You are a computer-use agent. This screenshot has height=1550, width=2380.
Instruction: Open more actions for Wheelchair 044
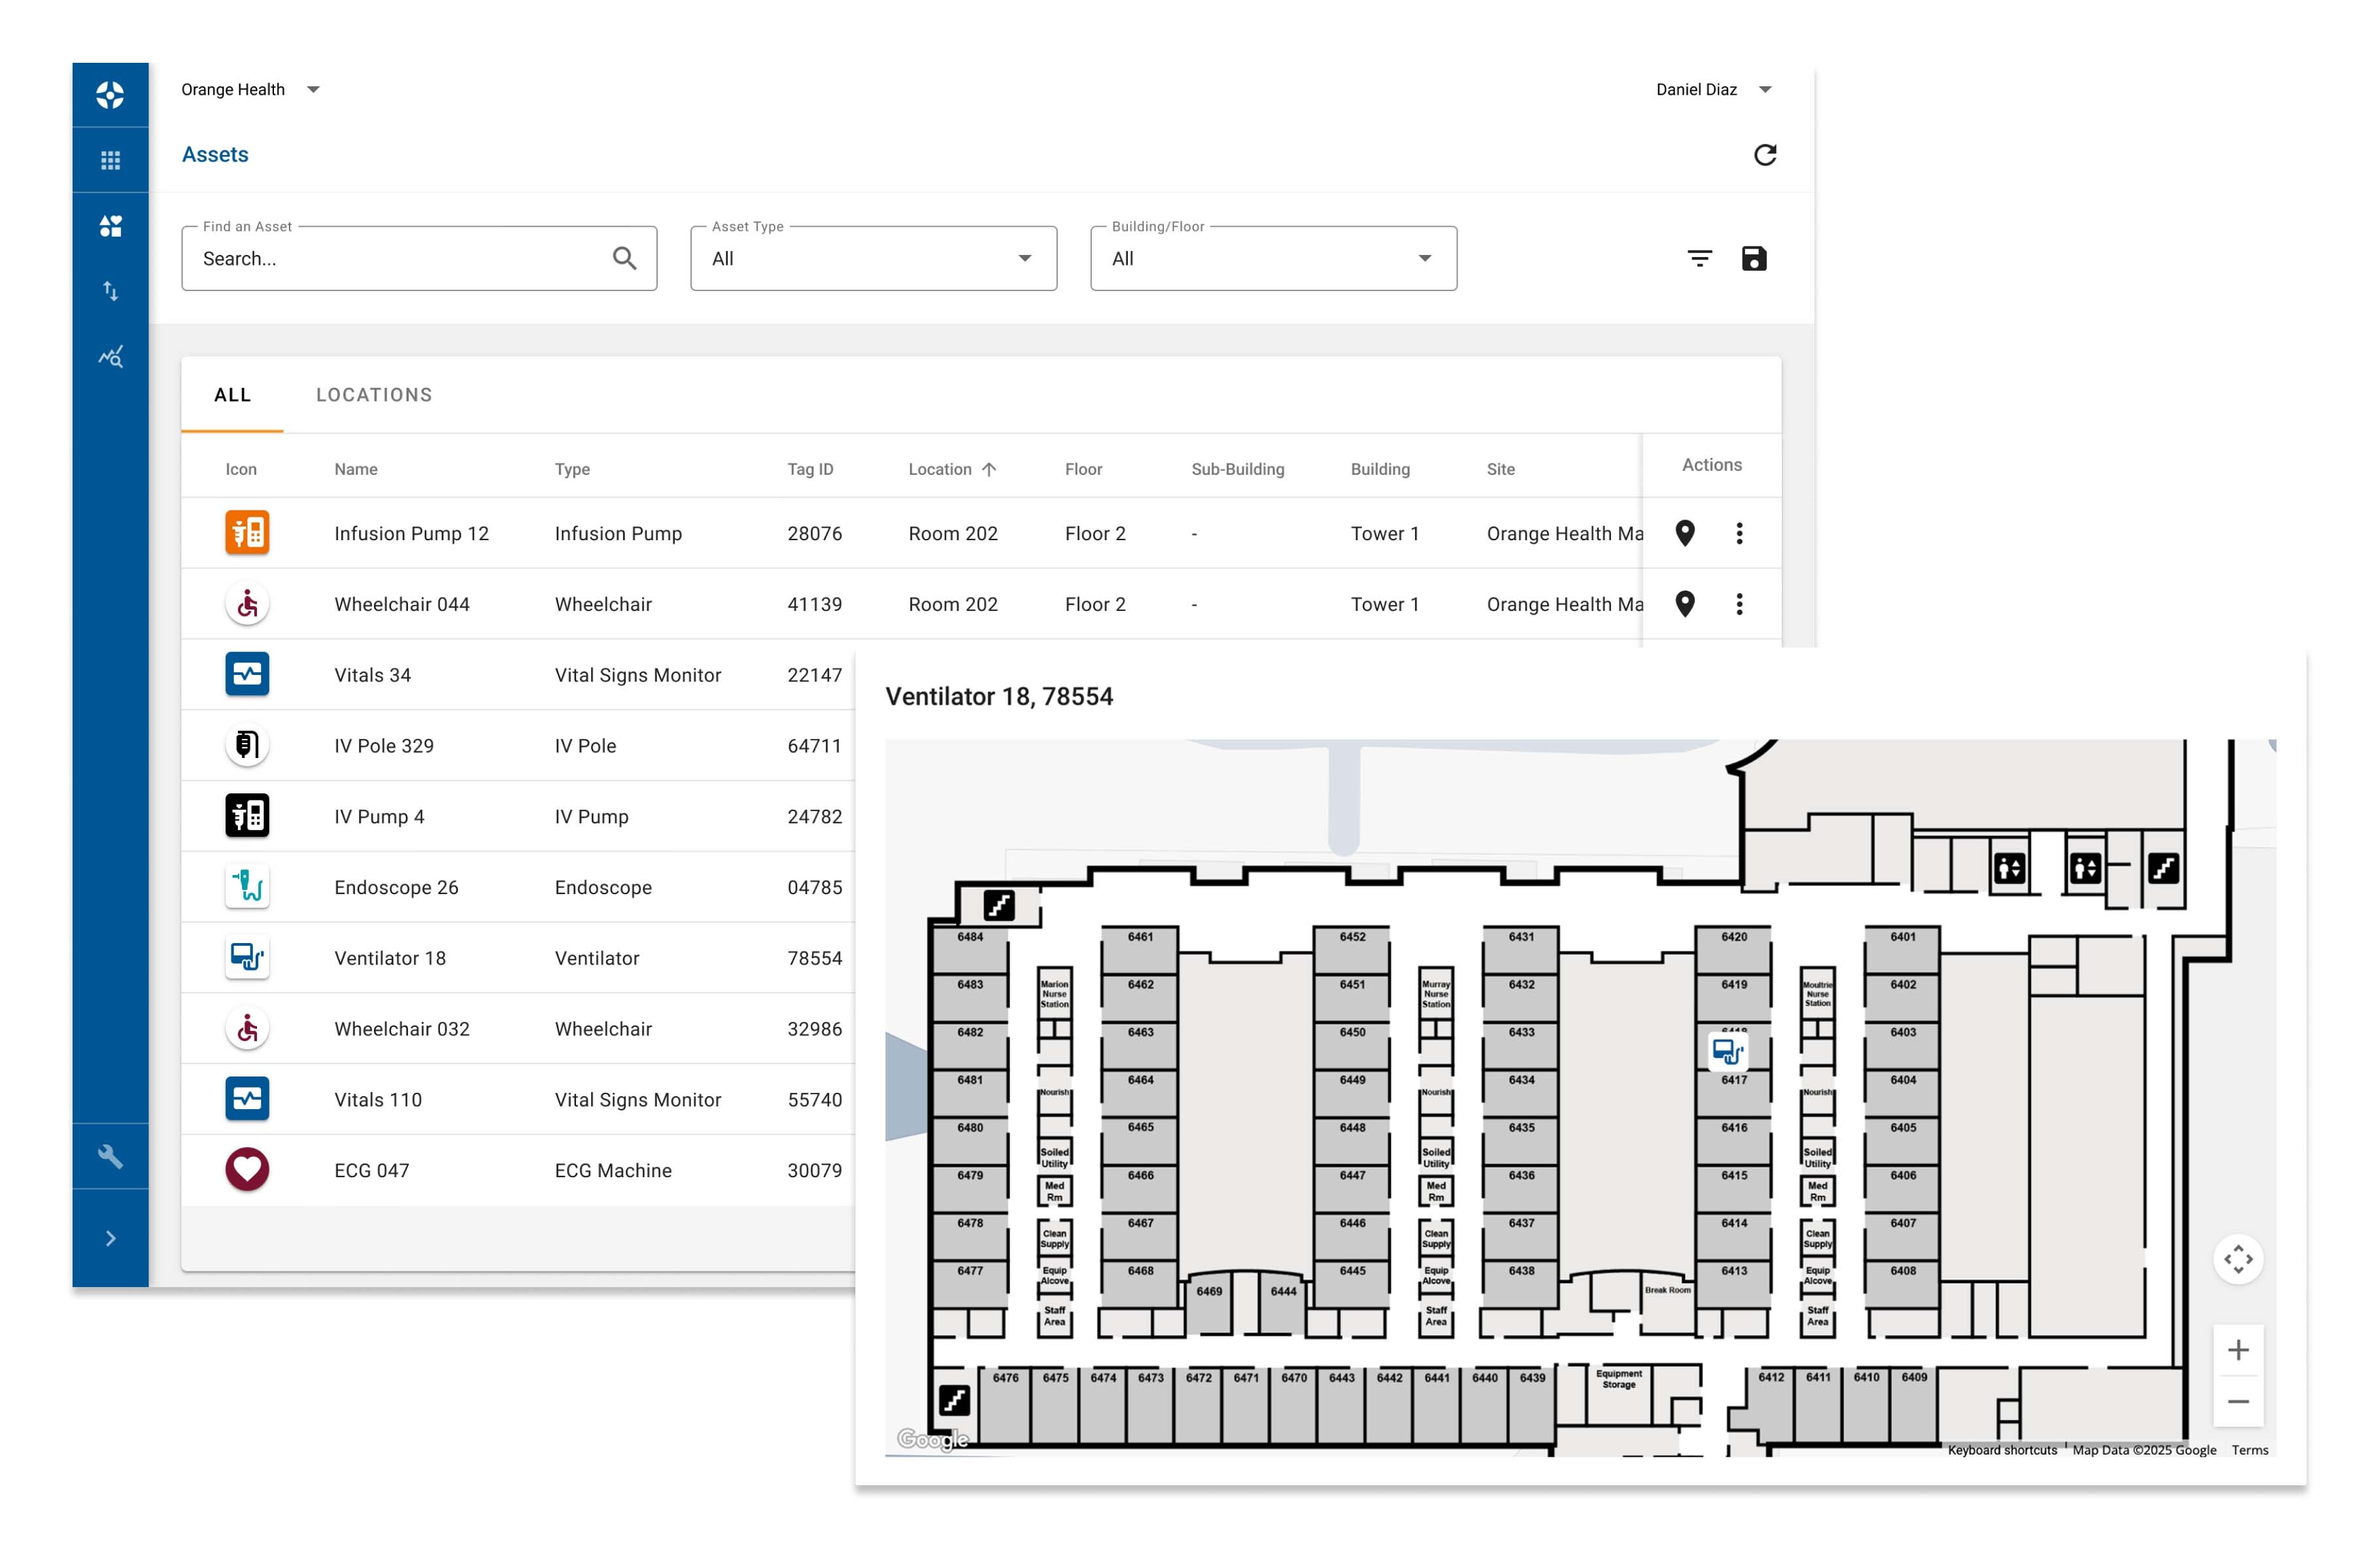pos(1739,604)
